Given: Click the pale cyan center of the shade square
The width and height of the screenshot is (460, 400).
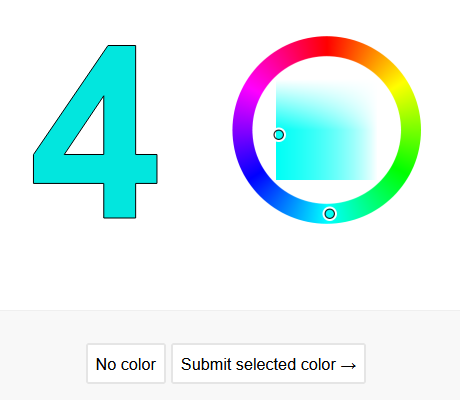Looking at the screenshot, I should click(327, 130).
